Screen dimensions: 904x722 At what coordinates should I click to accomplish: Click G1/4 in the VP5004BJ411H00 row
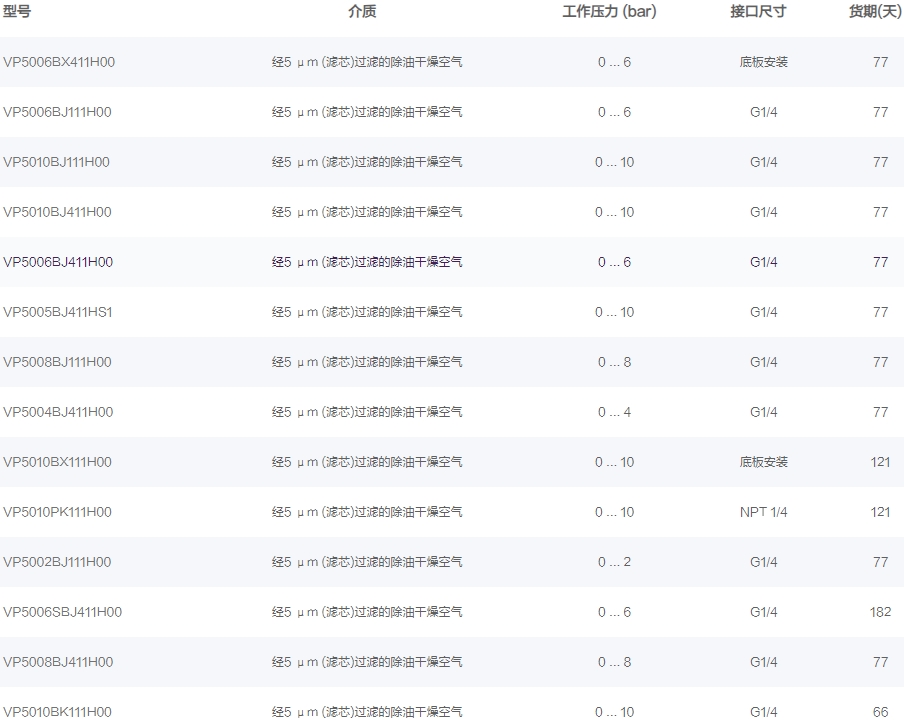click(x=763, y=412)
